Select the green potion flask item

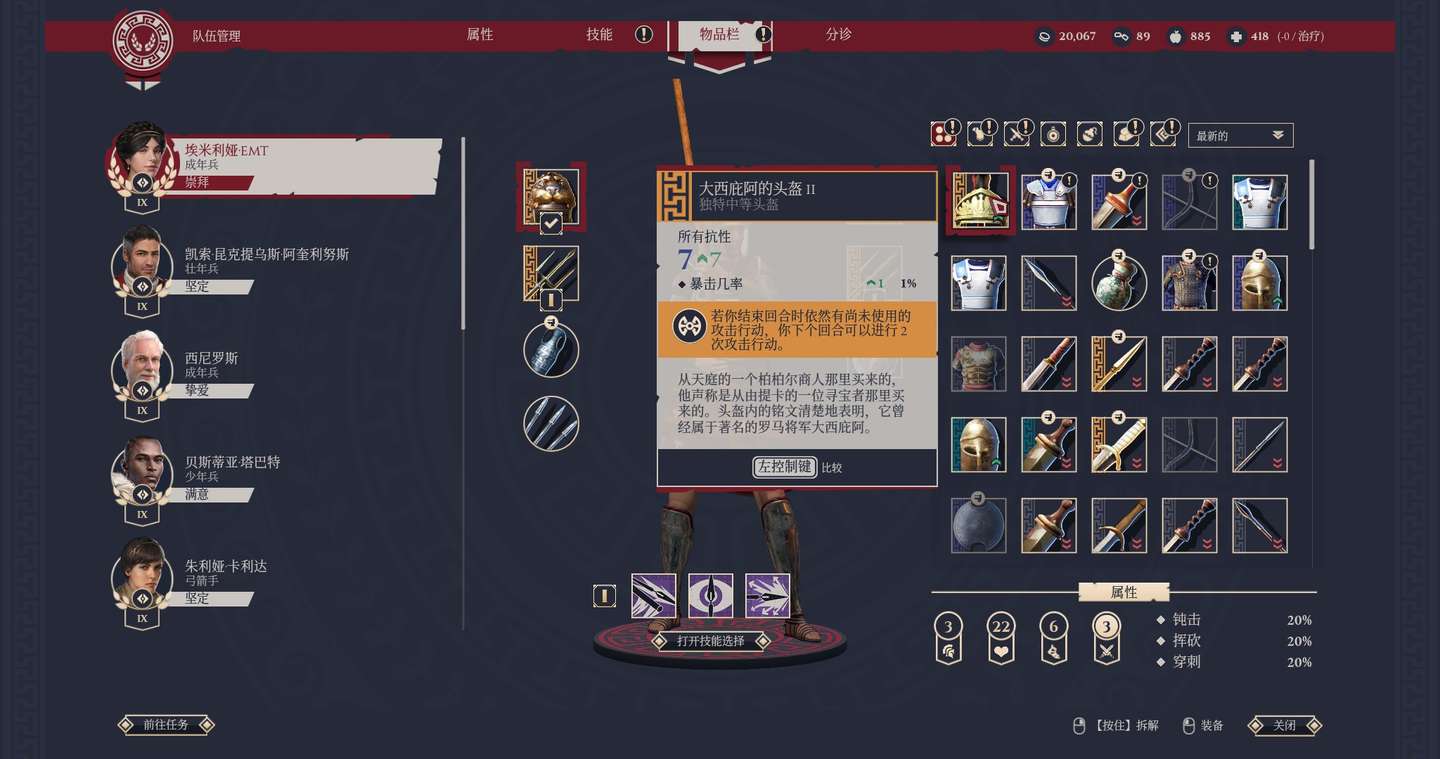pos(1118,283)
